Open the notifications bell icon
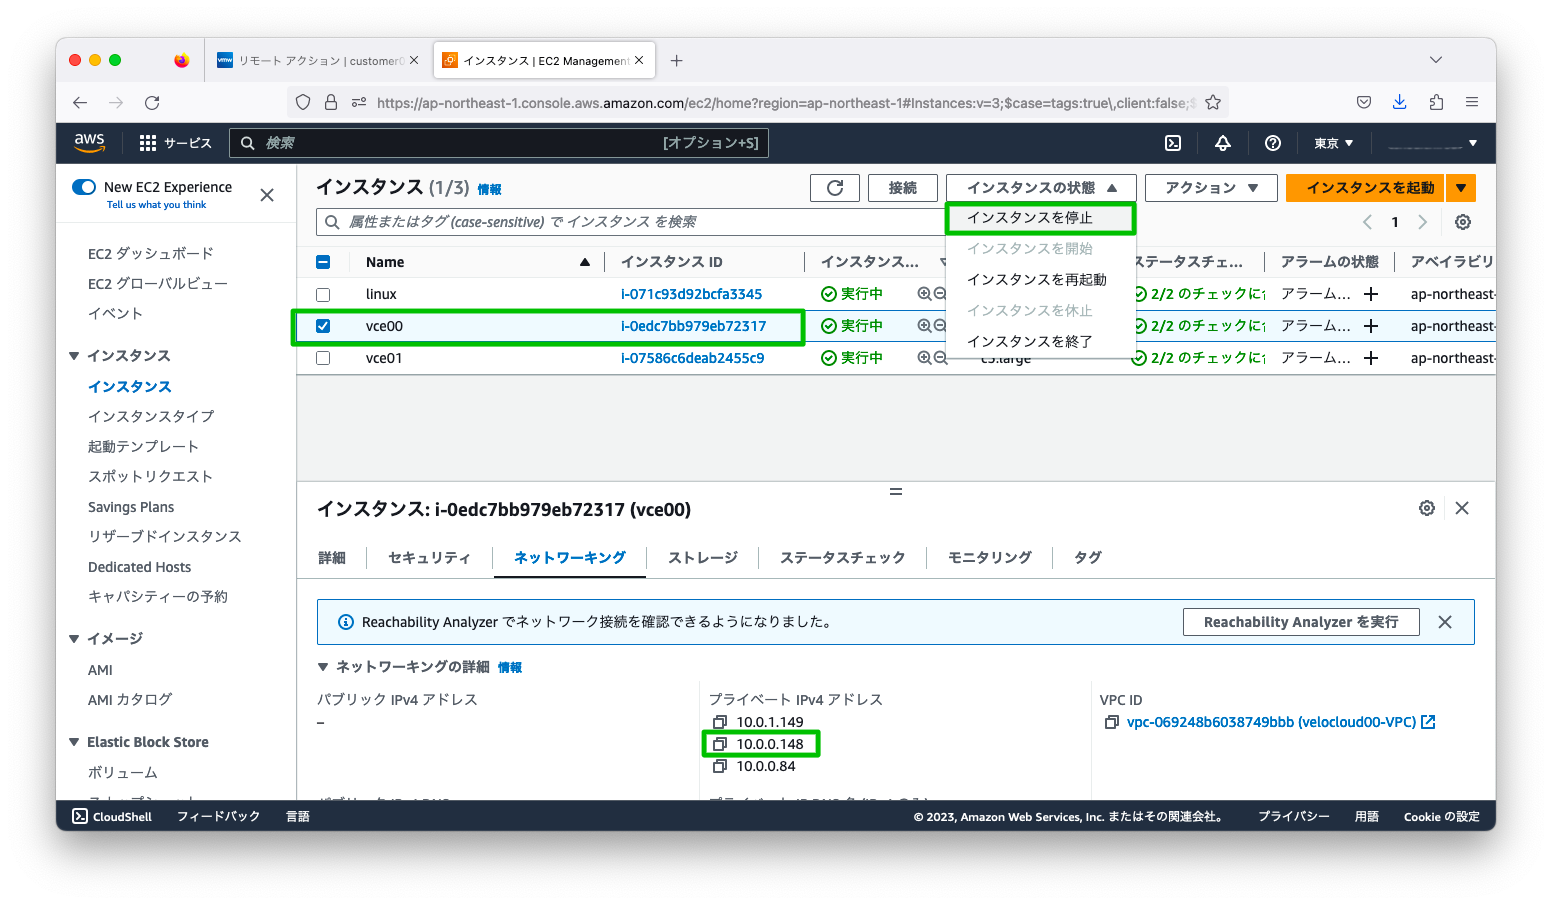The width and height of the screenshot is (1552, 905). click(1222, 143)
